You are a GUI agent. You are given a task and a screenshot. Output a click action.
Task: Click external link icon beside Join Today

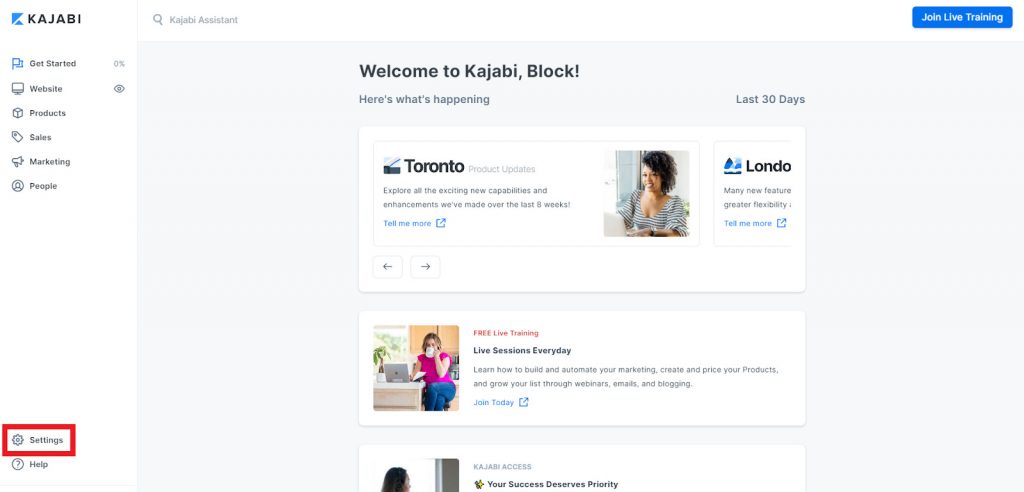pos(524,402)
